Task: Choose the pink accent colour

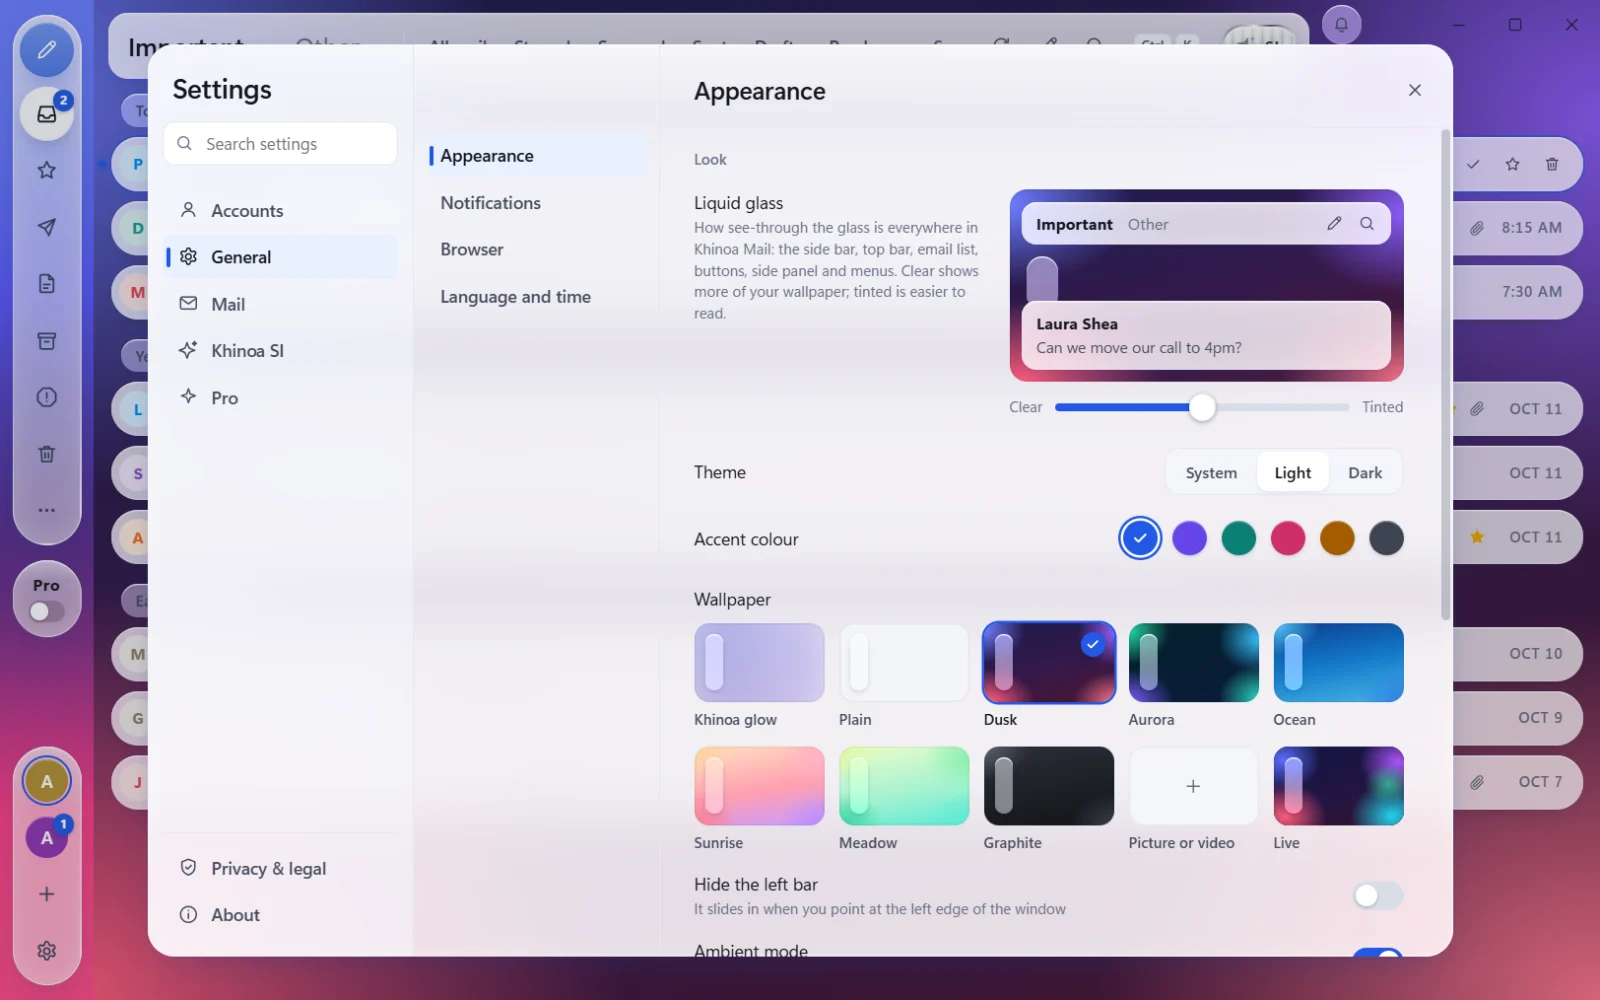Action: pyautogui.click(x=1288, y=538)
